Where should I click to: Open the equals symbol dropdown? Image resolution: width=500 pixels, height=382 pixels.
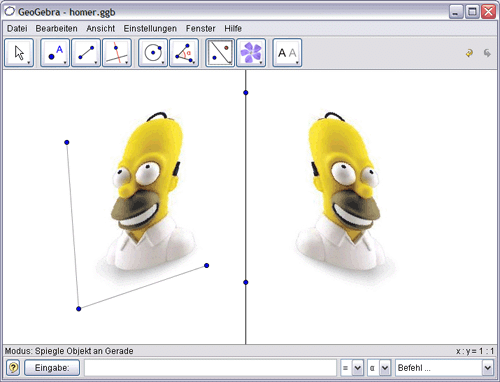pyautogui.click(x=358, y=368)
